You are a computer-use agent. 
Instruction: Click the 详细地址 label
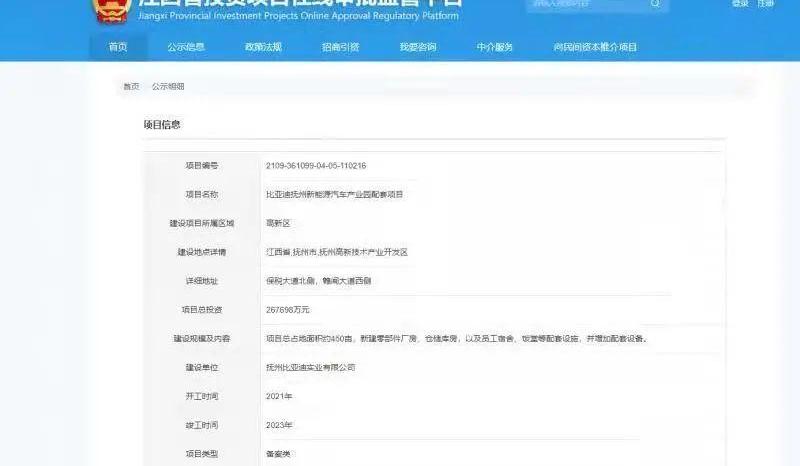[202, 281]
